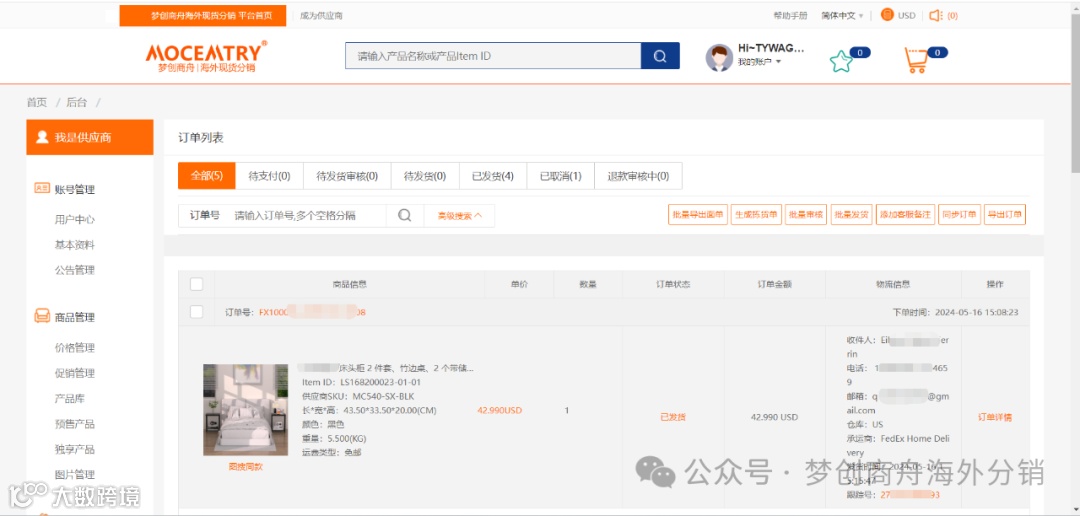Image resolution: width=1080 pixels, height=516 pixels.
Task: Click the 导出订单 button
Action: point(1005,214)
